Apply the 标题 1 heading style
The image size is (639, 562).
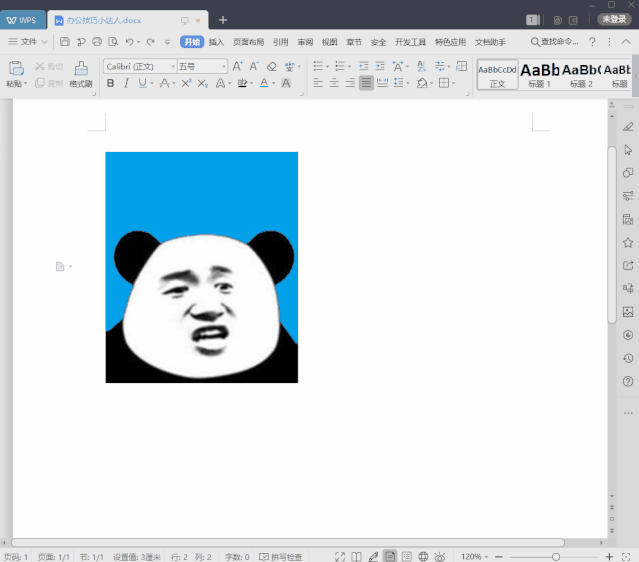coord(540,75)
